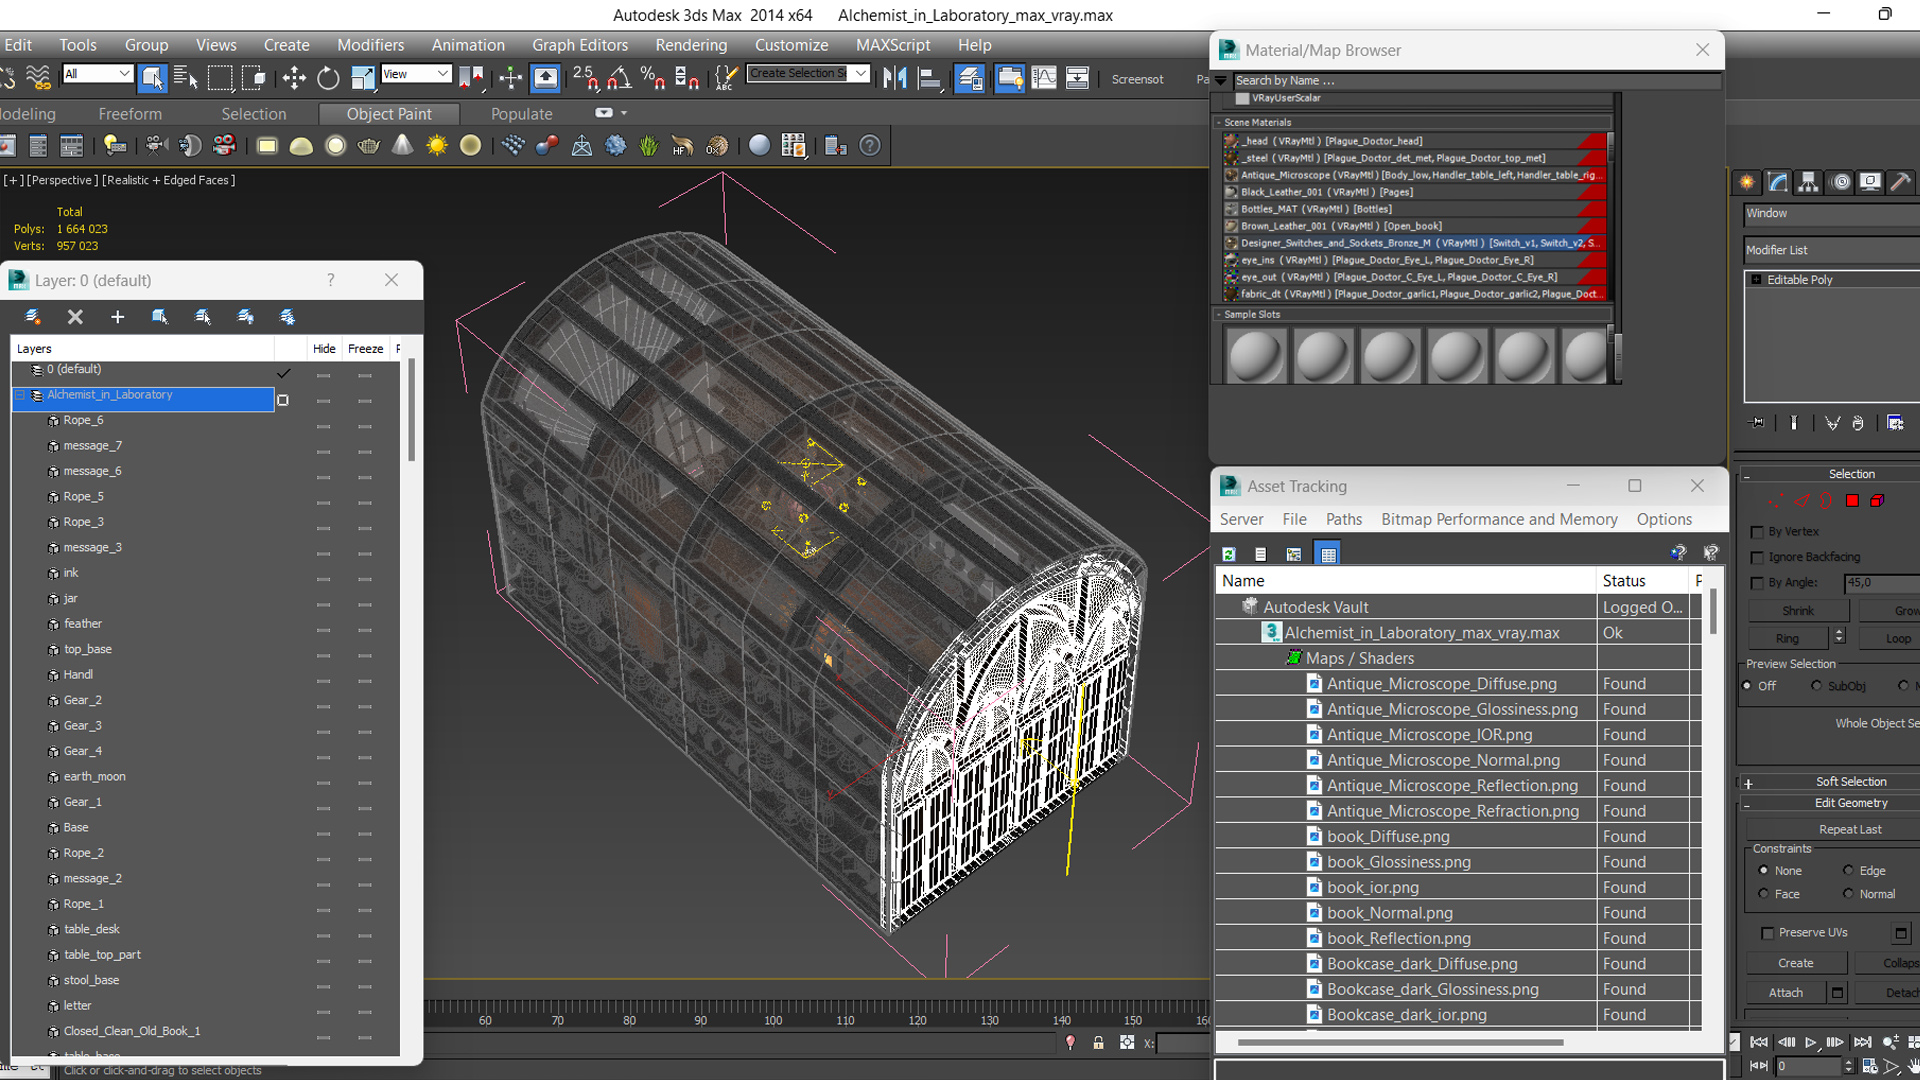Toggle the Percent Snap icon
The width and height of the screenshot is (1920, 1080).
click(x=653, y=77)
